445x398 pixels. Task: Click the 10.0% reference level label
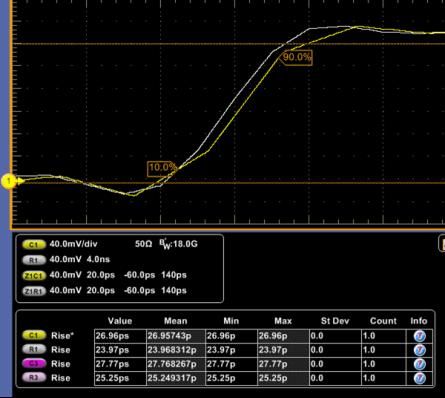click(x=161, y=168)
